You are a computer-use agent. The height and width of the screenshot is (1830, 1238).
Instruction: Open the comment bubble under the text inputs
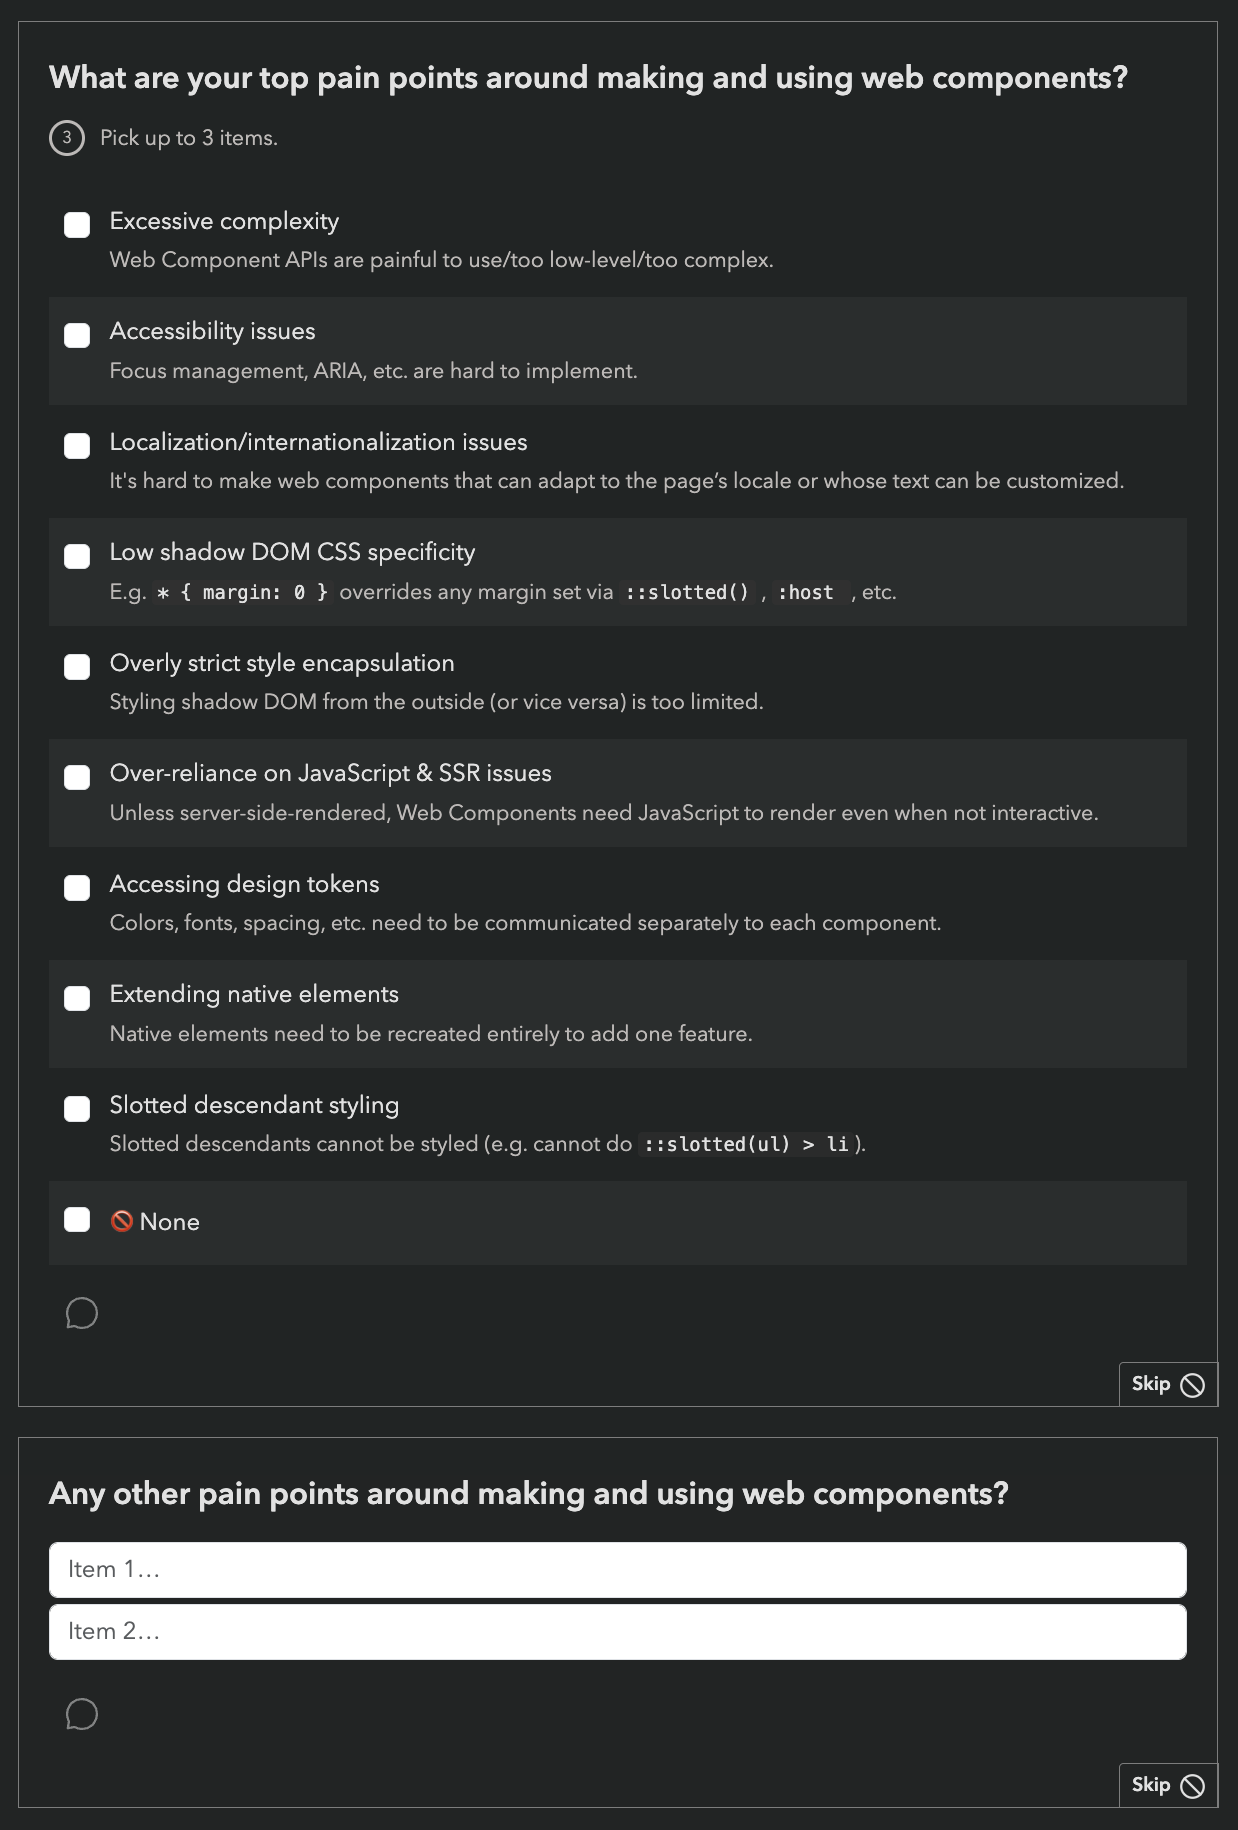tap(80, 1715)
